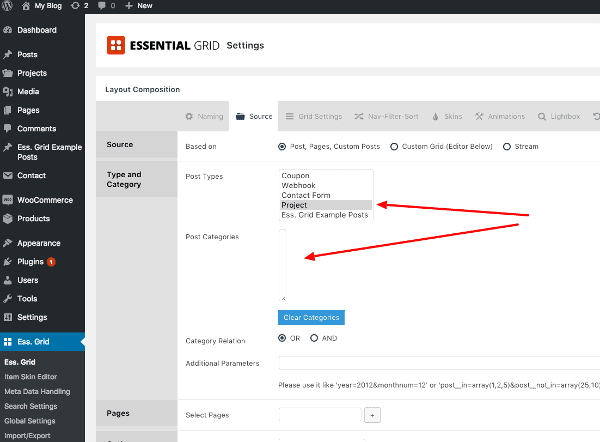600x442 pixels.
Task: Click the Settings sliders icon in sidebar
Action: pos(8,317)
